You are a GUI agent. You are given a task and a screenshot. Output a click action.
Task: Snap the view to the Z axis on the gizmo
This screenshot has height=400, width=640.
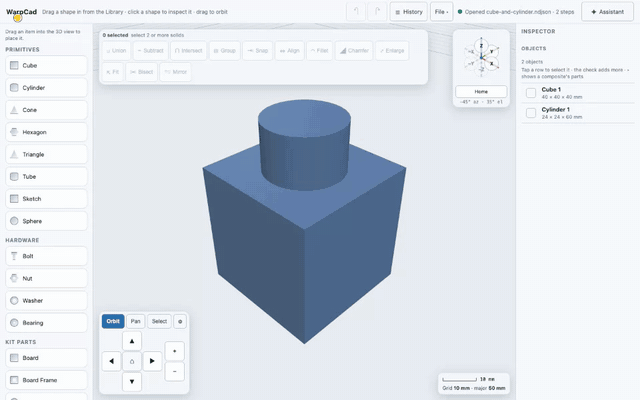click(481, 46)
